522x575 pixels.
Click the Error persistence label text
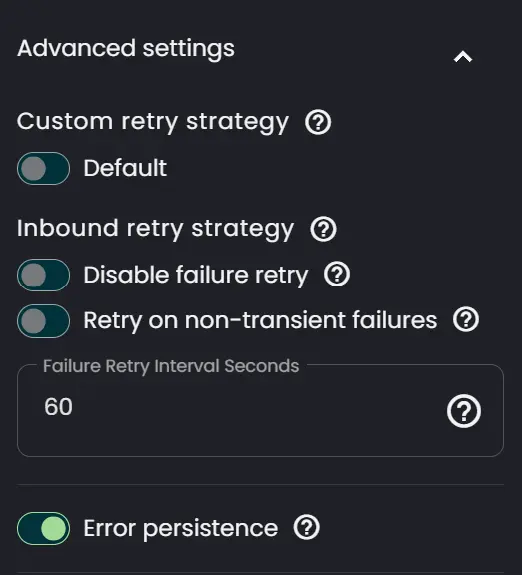(180, 529)
